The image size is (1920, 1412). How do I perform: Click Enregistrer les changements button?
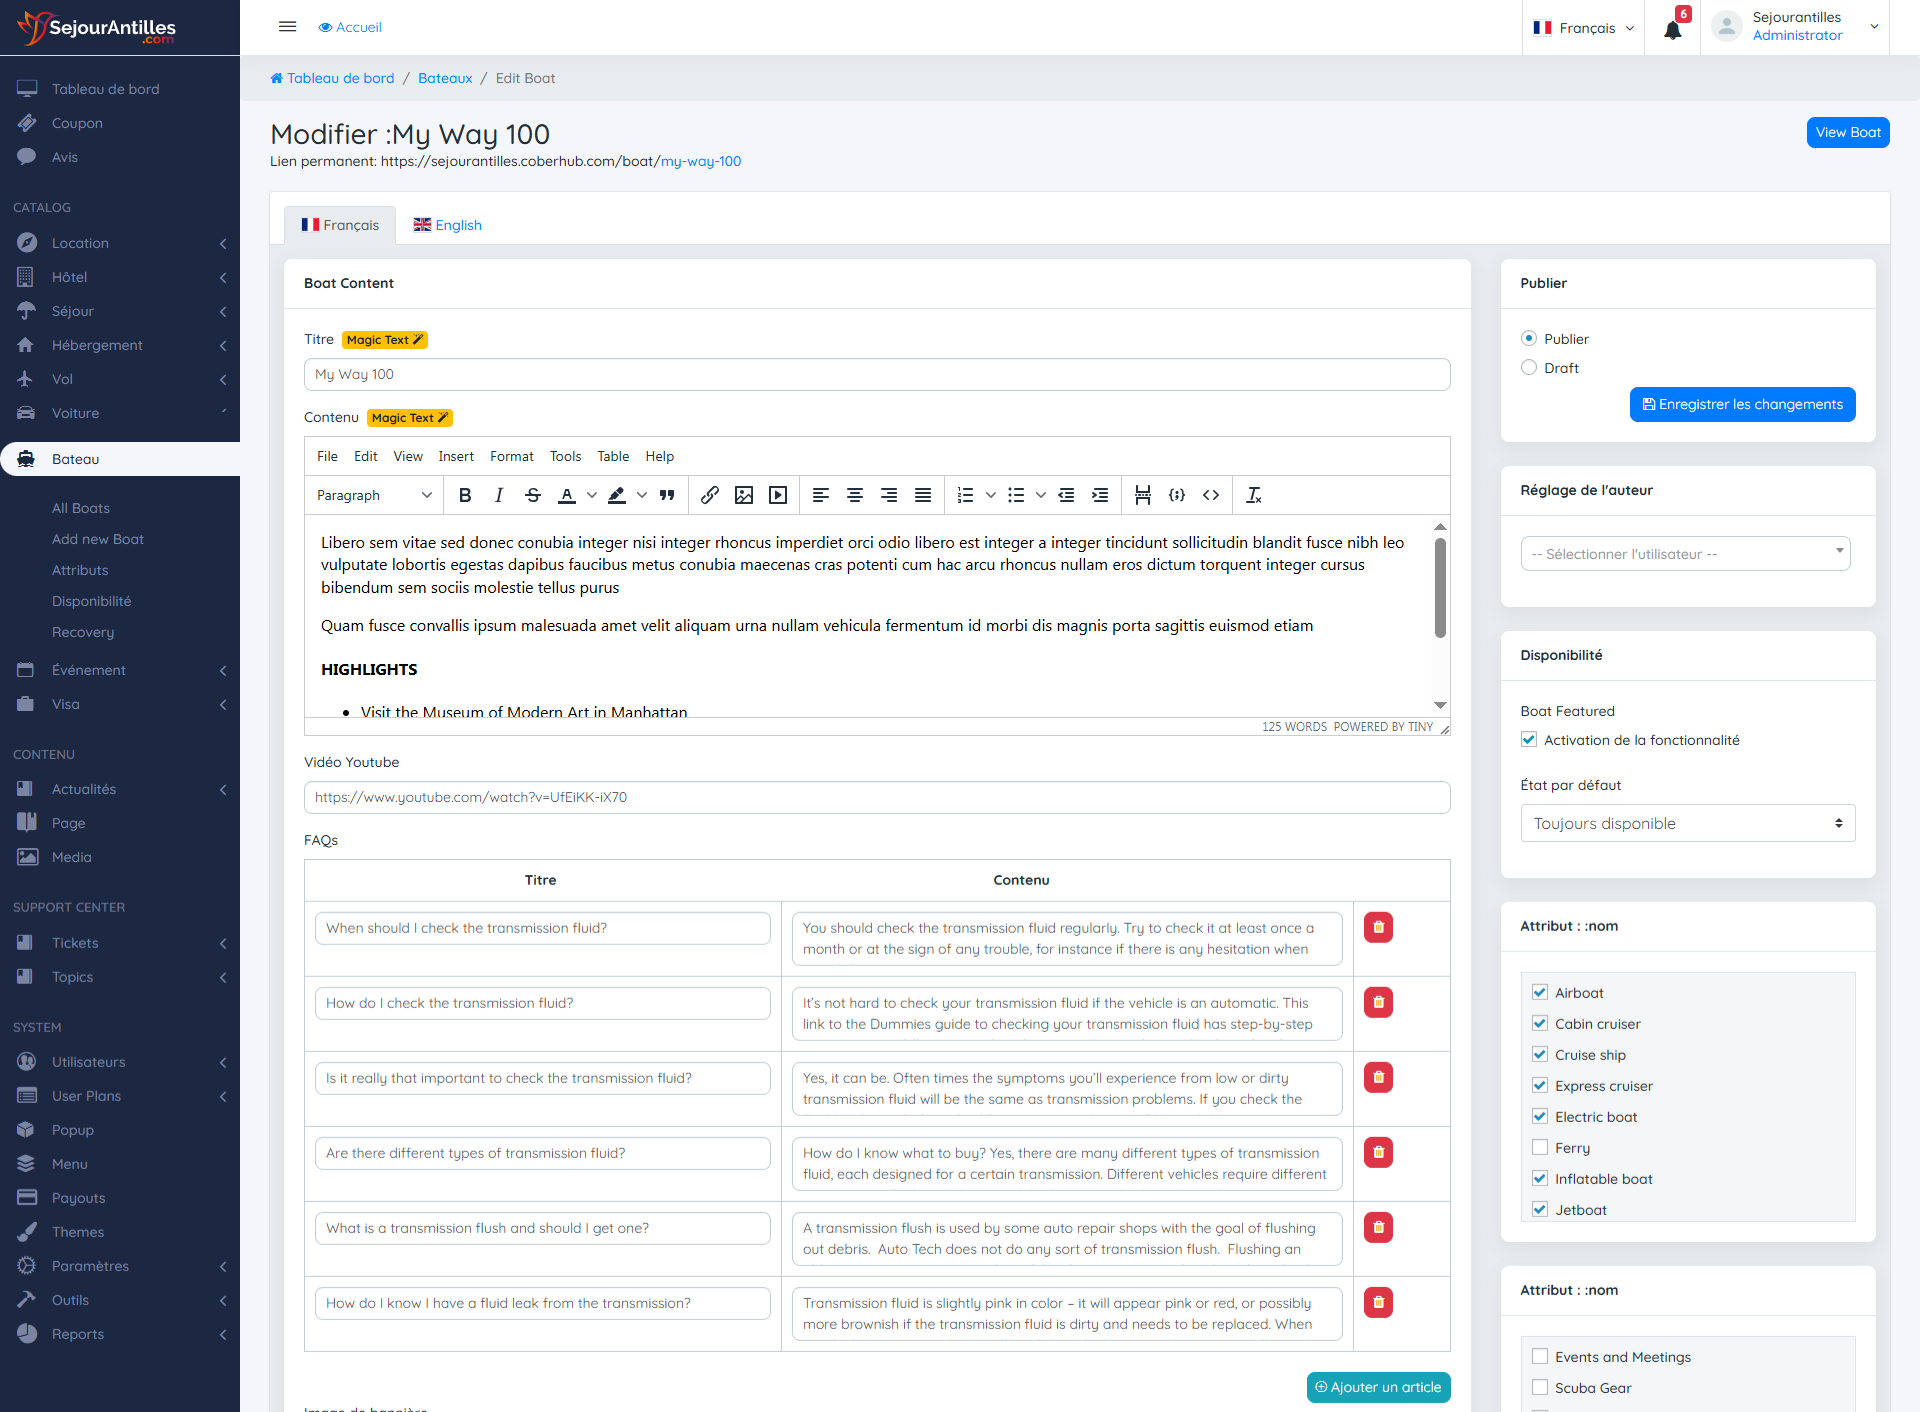1742,404
